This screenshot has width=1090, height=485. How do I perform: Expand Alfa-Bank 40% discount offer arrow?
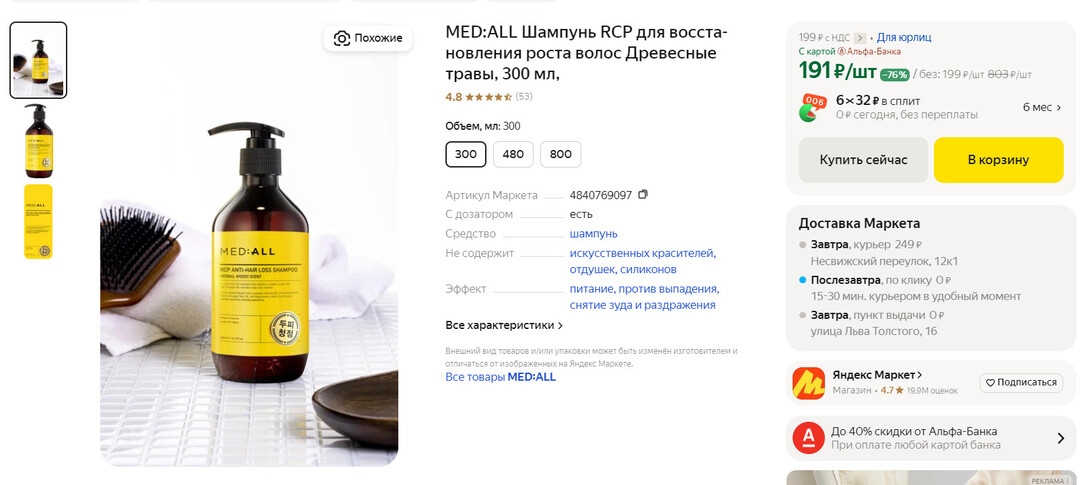(1060, 438)
